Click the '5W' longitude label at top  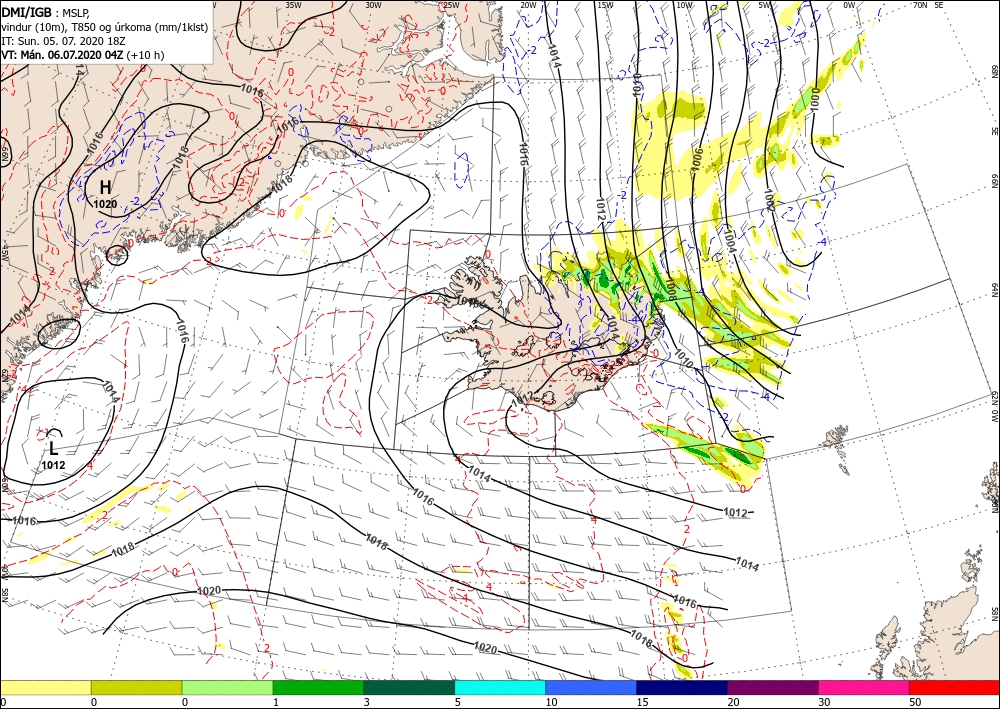pyautogui.click(x=765, y=5)
